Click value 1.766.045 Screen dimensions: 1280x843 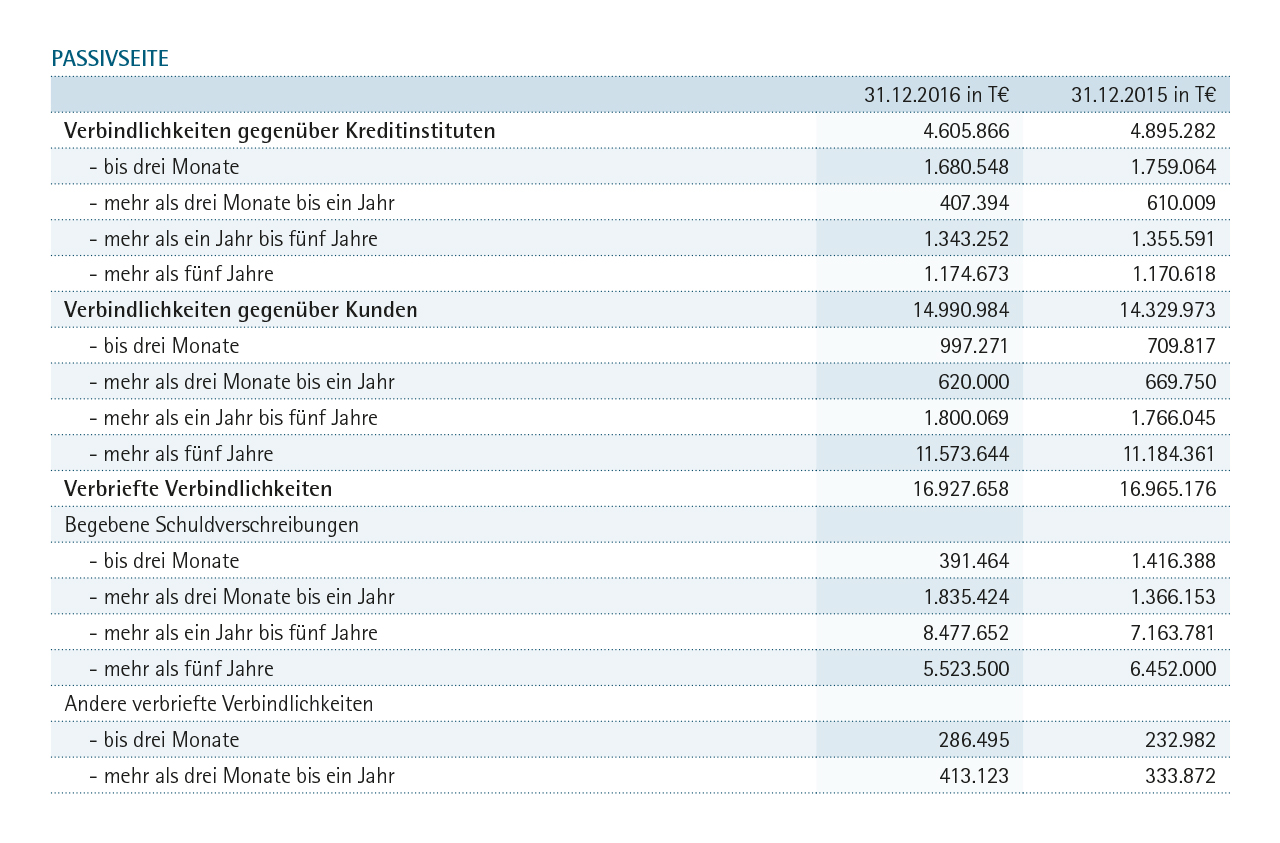point(1174,418)
